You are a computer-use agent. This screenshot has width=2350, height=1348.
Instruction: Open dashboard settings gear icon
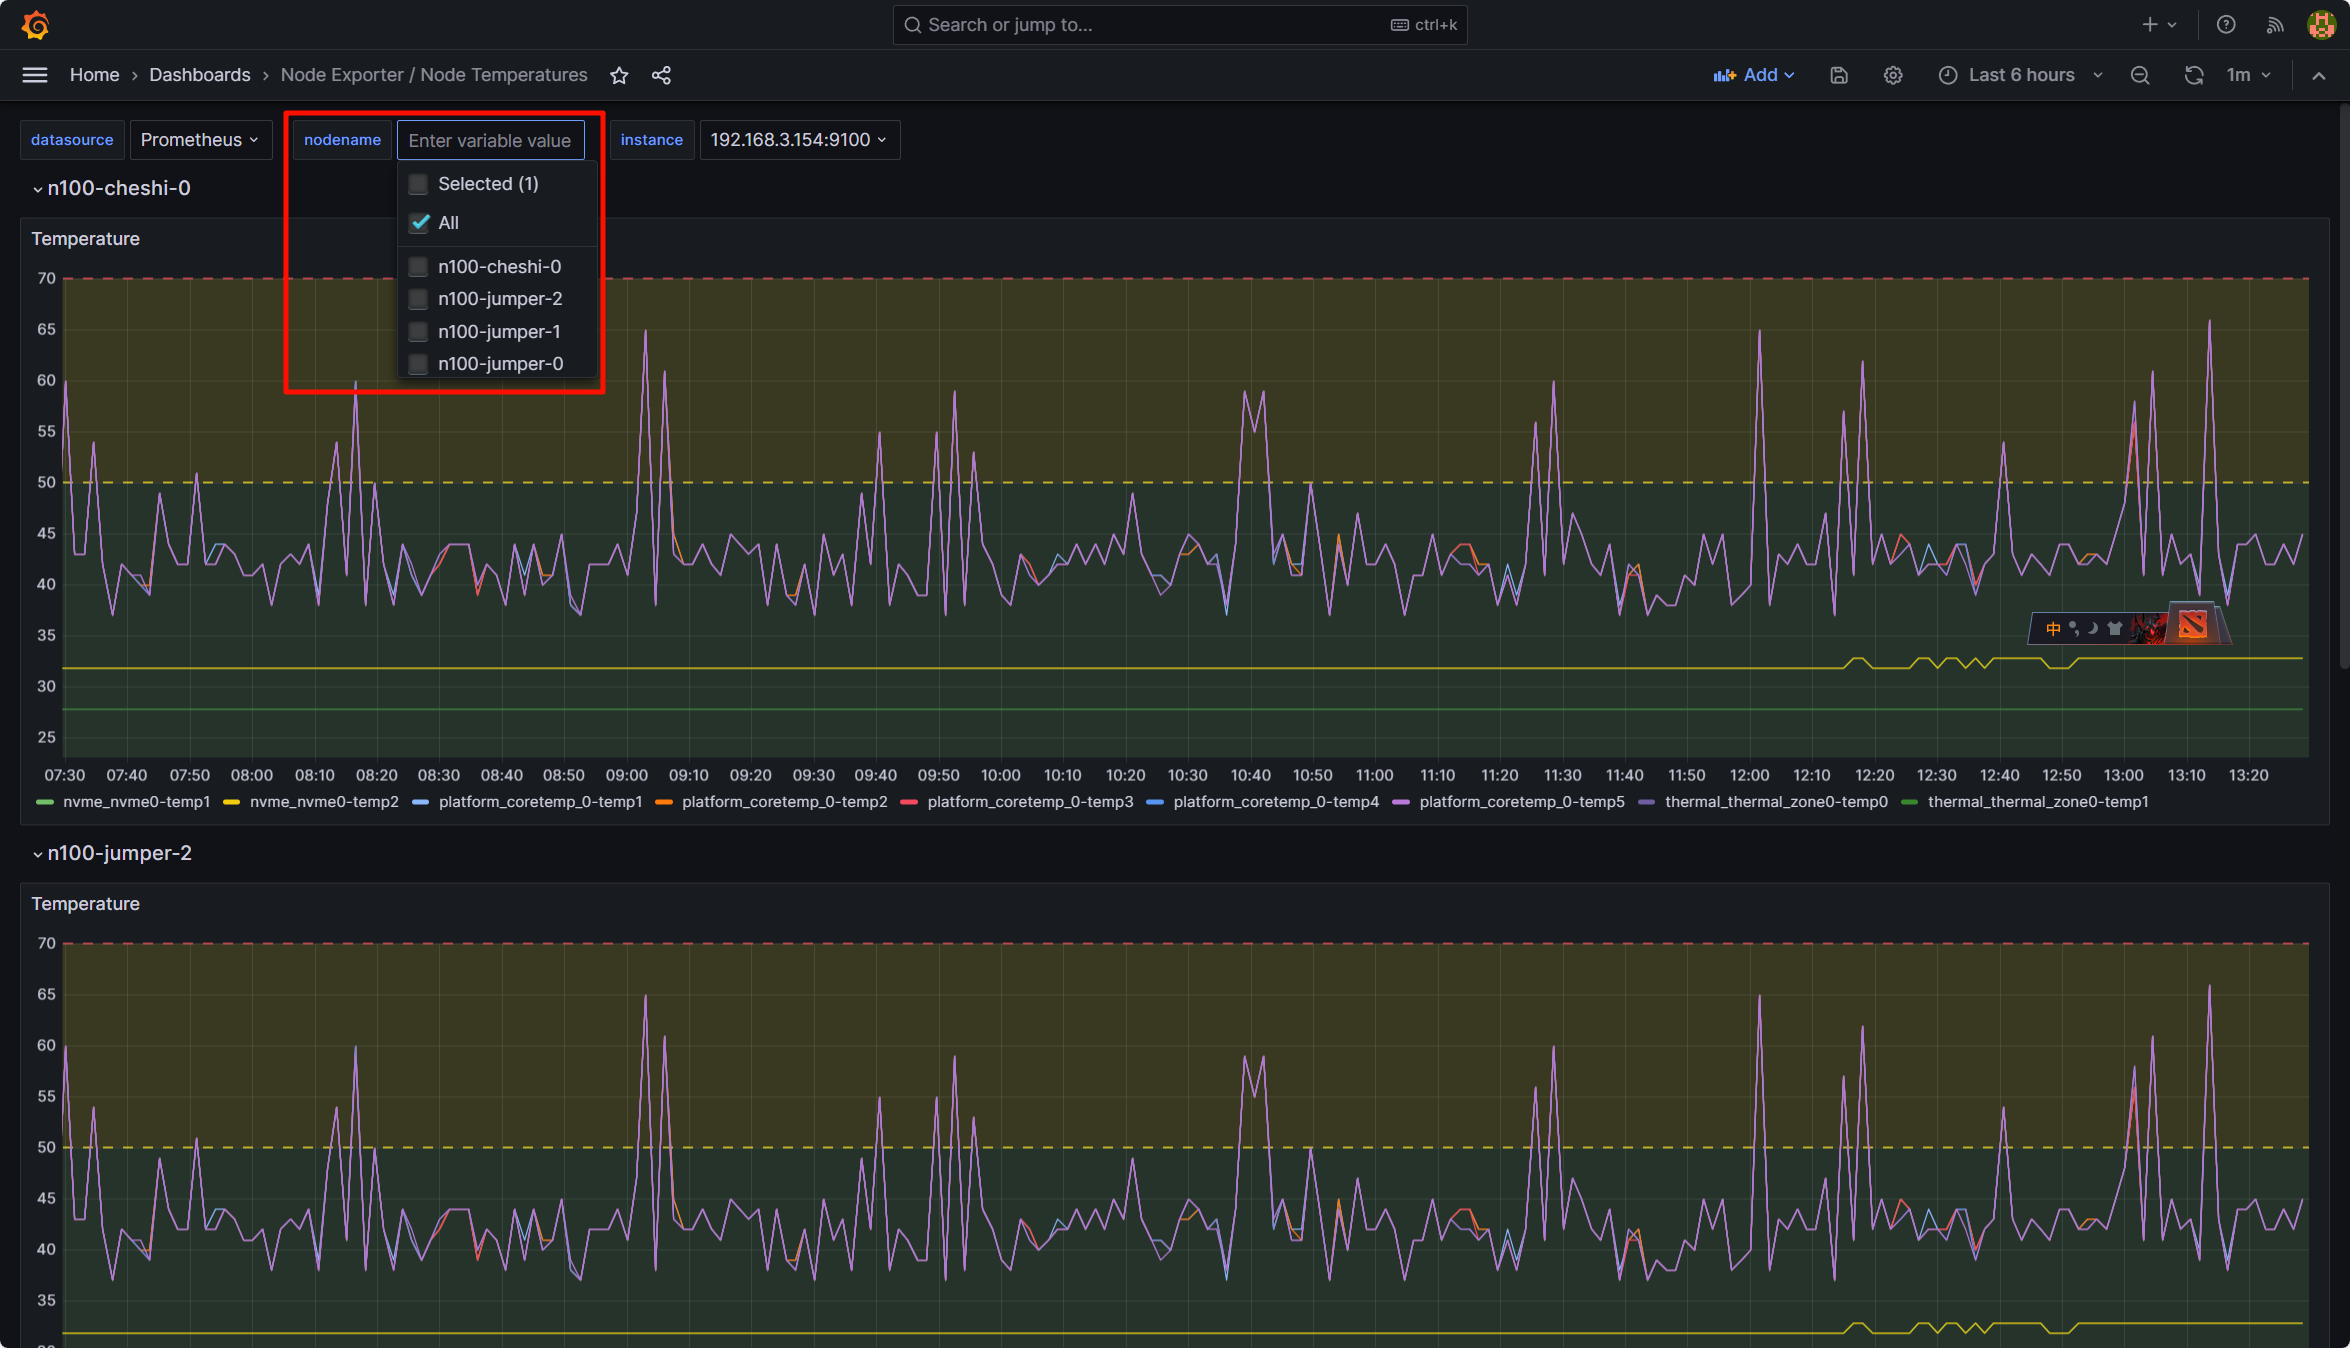(x=1892, y=75)
